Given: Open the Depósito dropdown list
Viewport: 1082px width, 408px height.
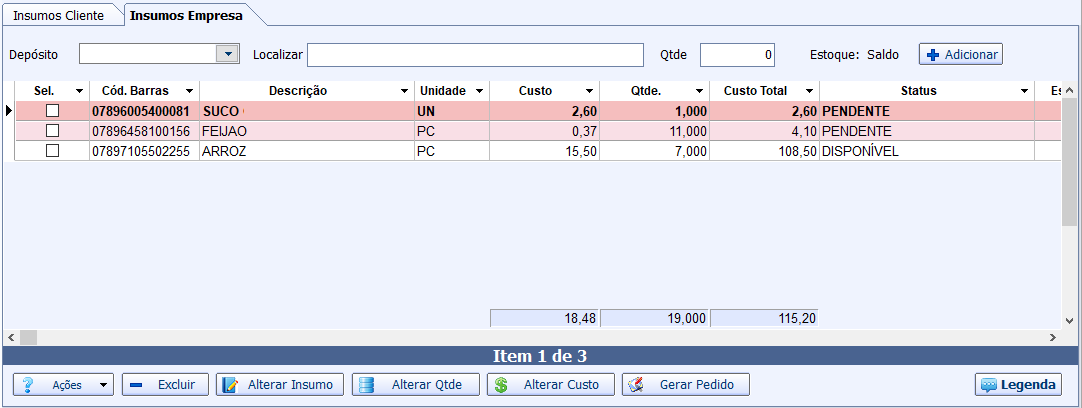Looking at the screenshot, I should pos(228,54).
